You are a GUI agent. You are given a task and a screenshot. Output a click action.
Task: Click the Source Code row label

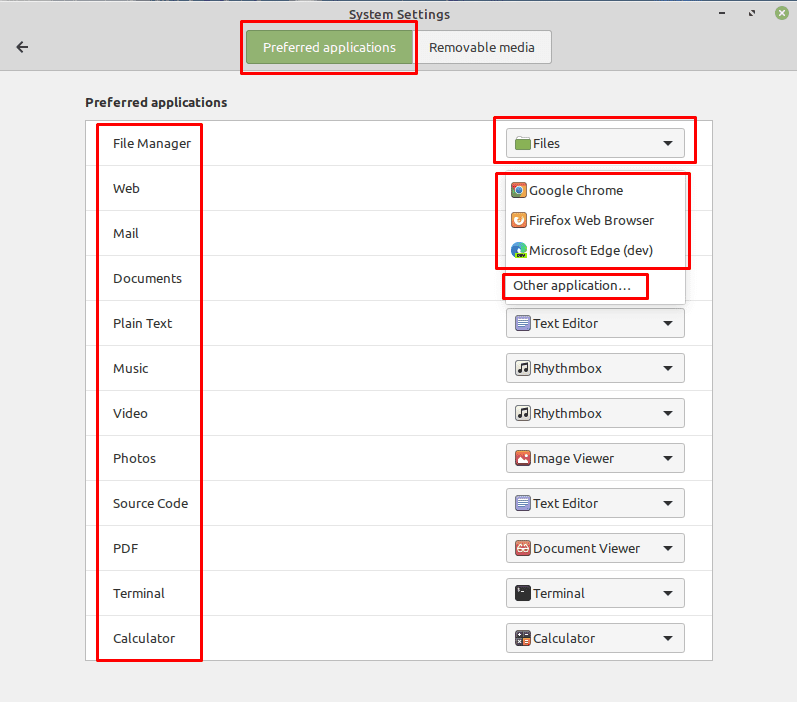point(150,503)
